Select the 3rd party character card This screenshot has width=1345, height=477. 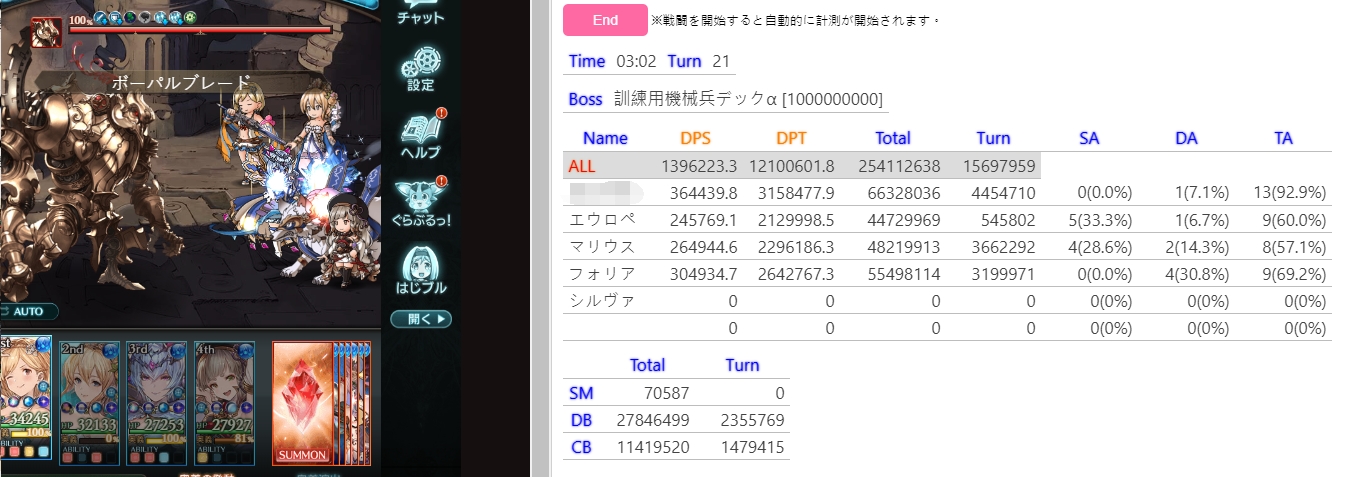[x=157, y=403]
